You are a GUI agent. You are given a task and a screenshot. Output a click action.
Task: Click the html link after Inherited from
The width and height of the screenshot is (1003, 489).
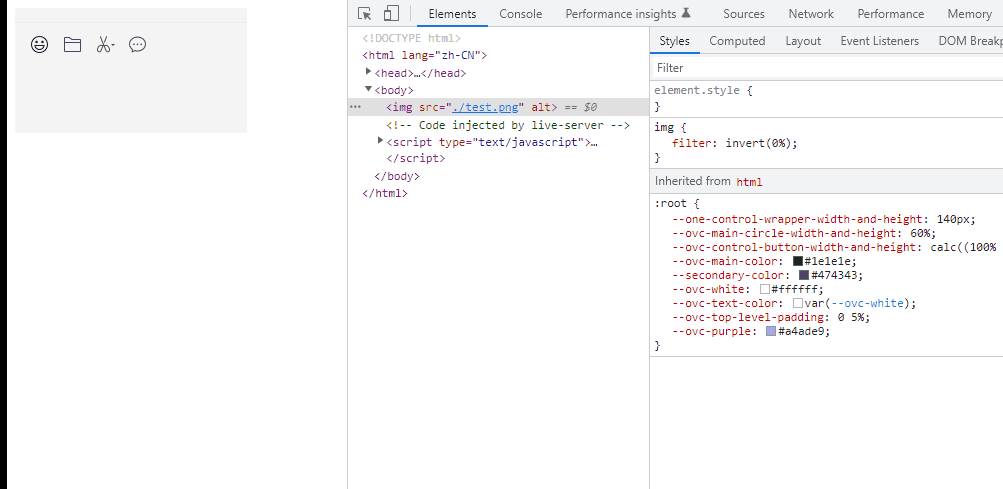pyautogui.click(x=749, y=182)
